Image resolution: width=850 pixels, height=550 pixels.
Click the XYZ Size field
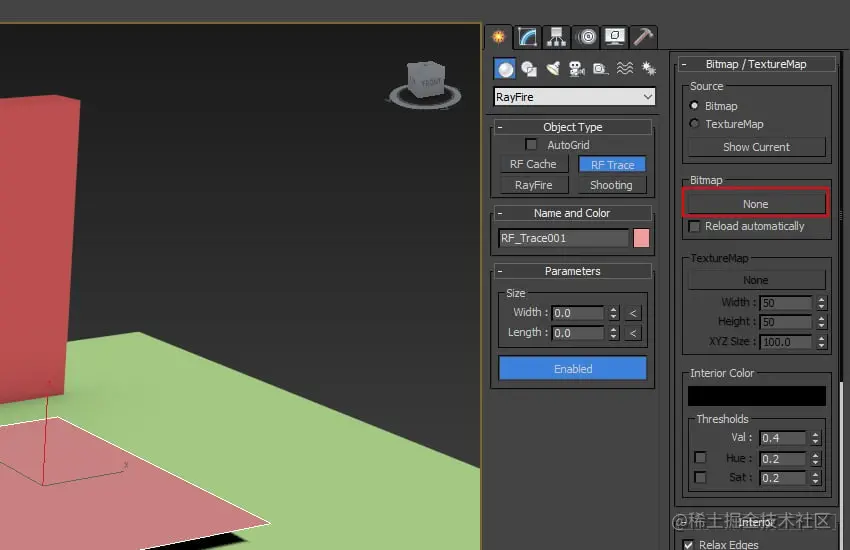click(785, 342)
